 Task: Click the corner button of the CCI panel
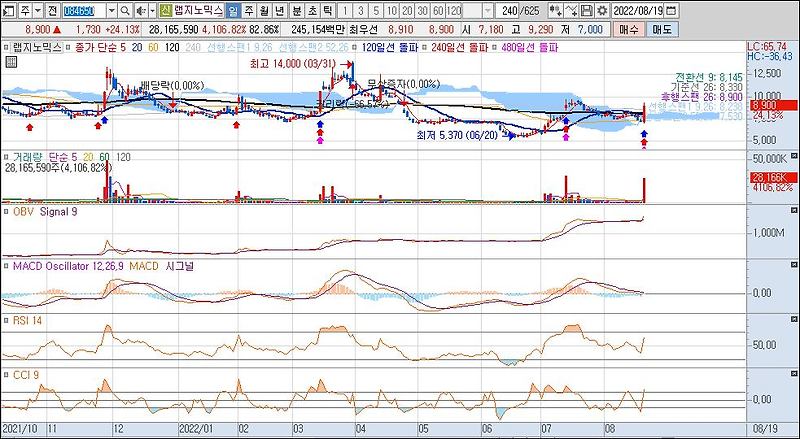[x=794, y=374]
